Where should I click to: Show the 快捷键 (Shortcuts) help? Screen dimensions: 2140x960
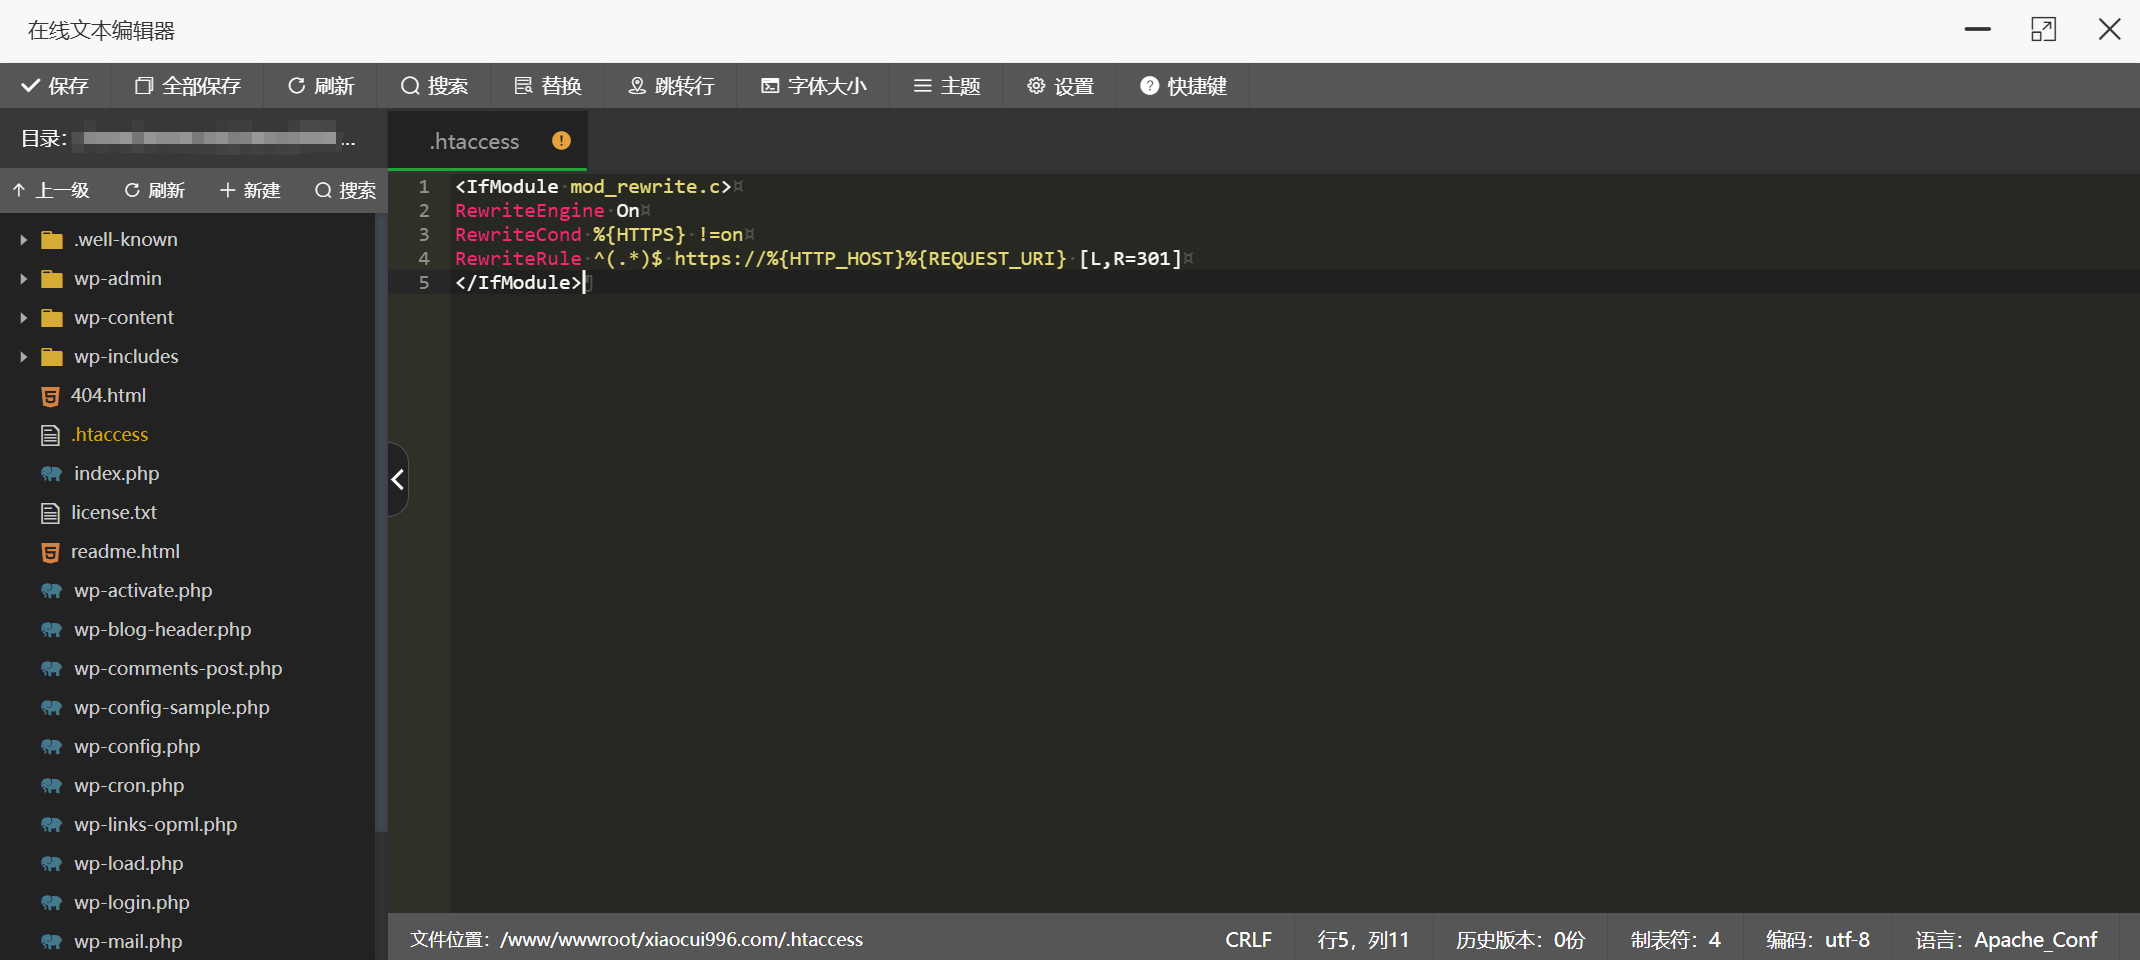click(1183, 86)
